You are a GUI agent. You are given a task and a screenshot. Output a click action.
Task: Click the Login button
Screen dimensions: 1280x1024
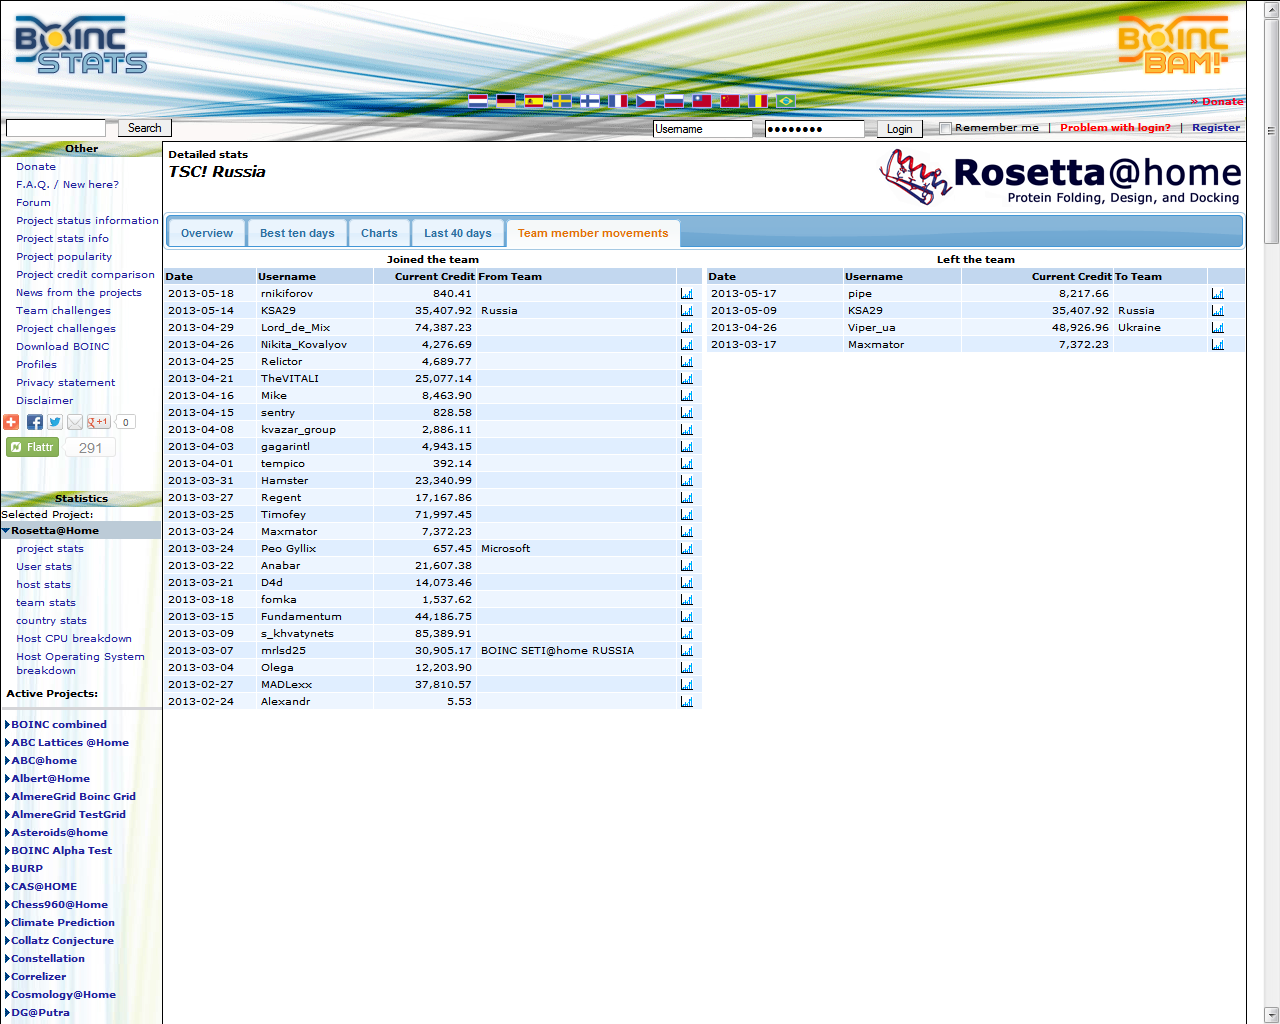click(900, 129)
